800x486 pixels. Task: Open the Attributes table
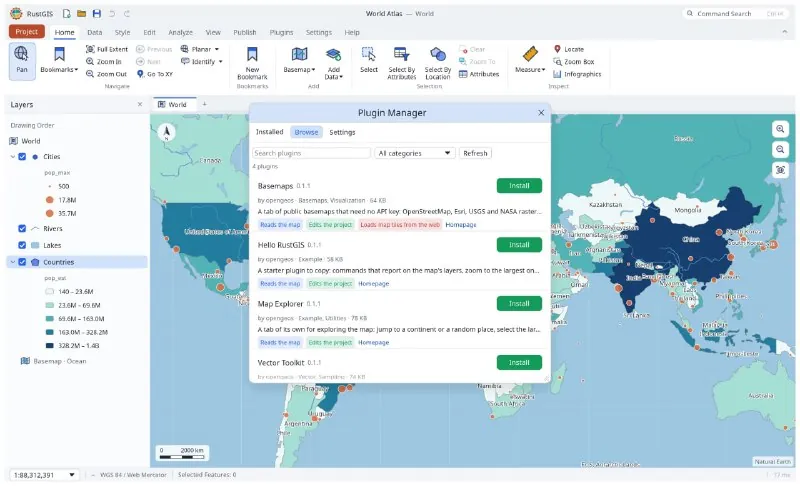point(479,74)
